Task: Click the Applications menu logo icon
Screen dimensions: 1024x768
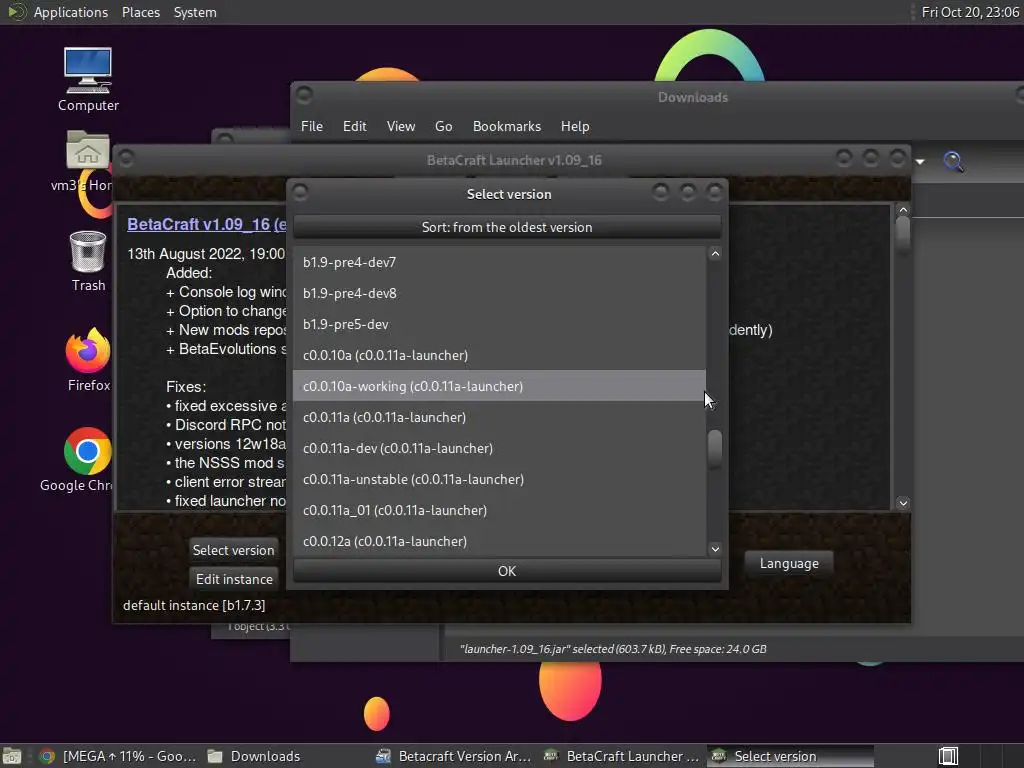Action: click(16, 12)
